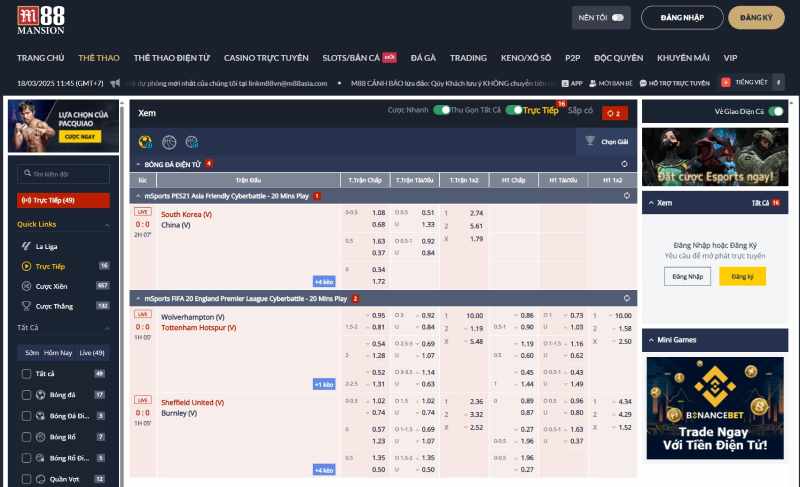Image resolution: width=800 pixels, height=487 pixels.
Task: Click LIVE badge for Wolverhampton match
Action: pos(142,314)
